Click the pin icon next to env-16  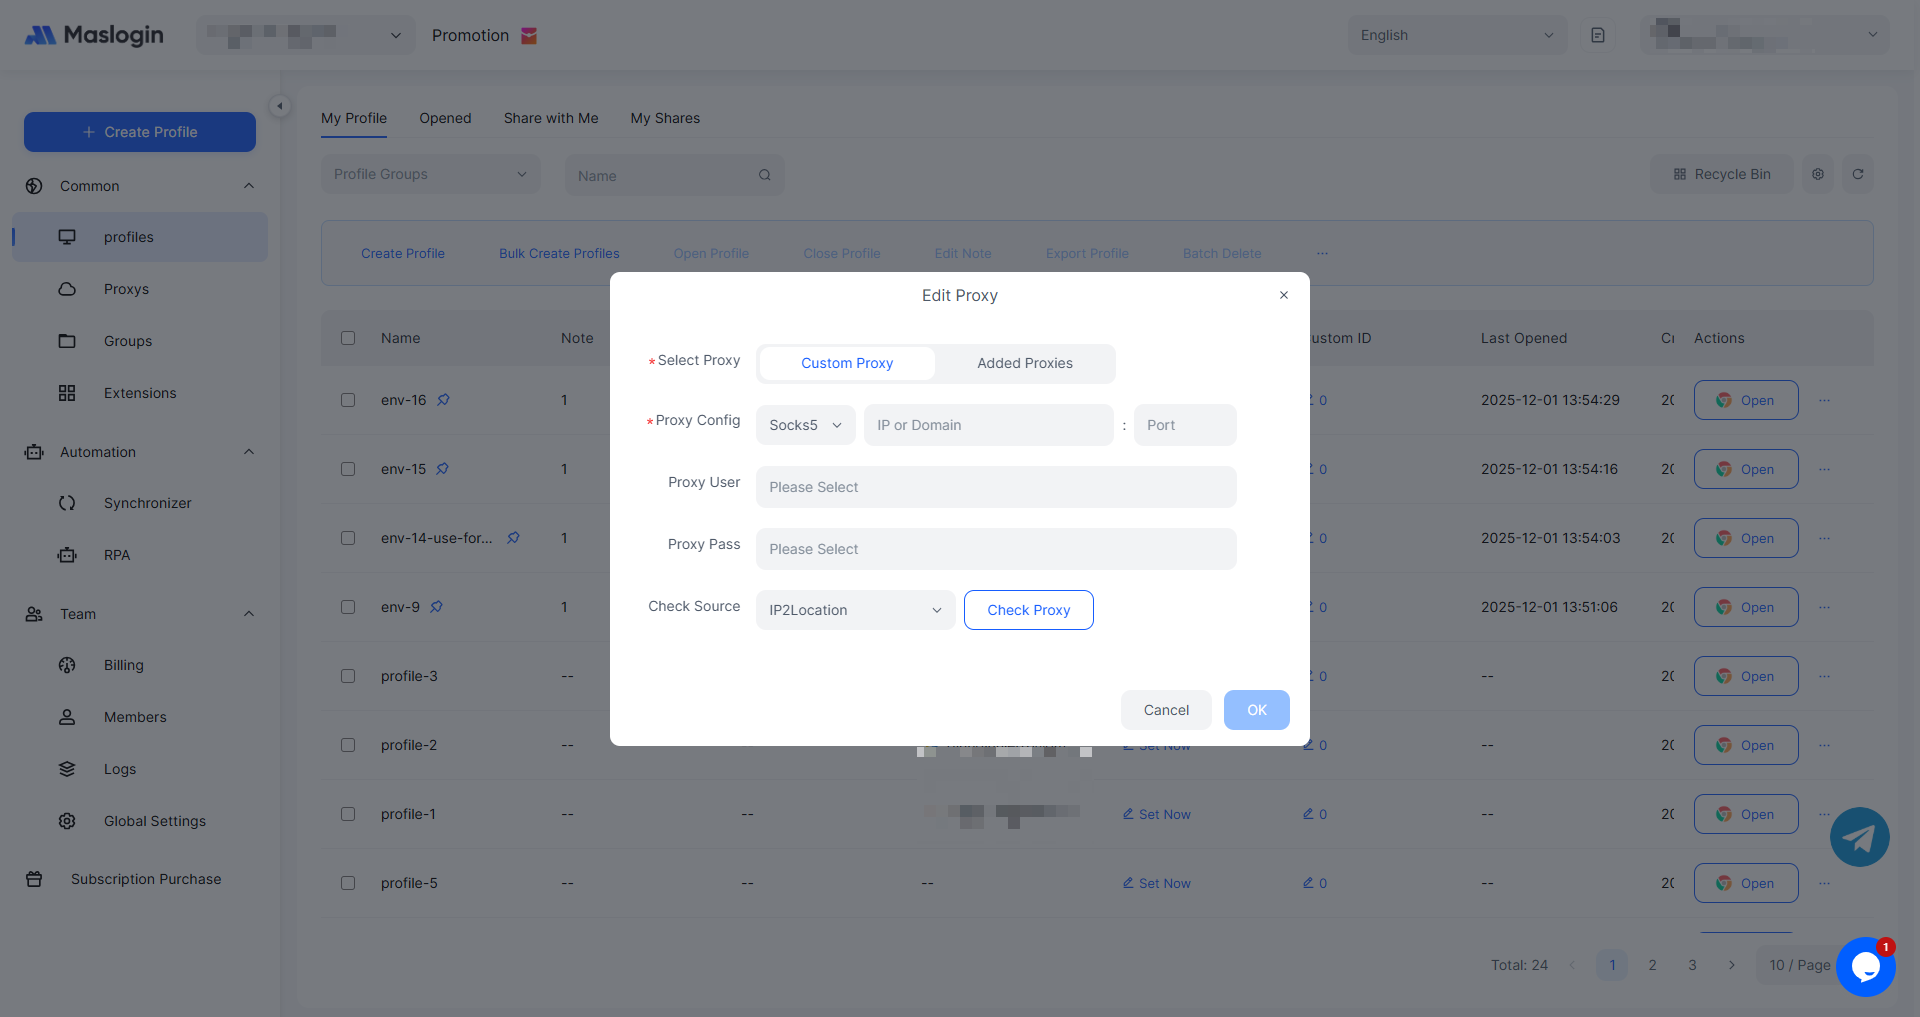click(443, 400)
